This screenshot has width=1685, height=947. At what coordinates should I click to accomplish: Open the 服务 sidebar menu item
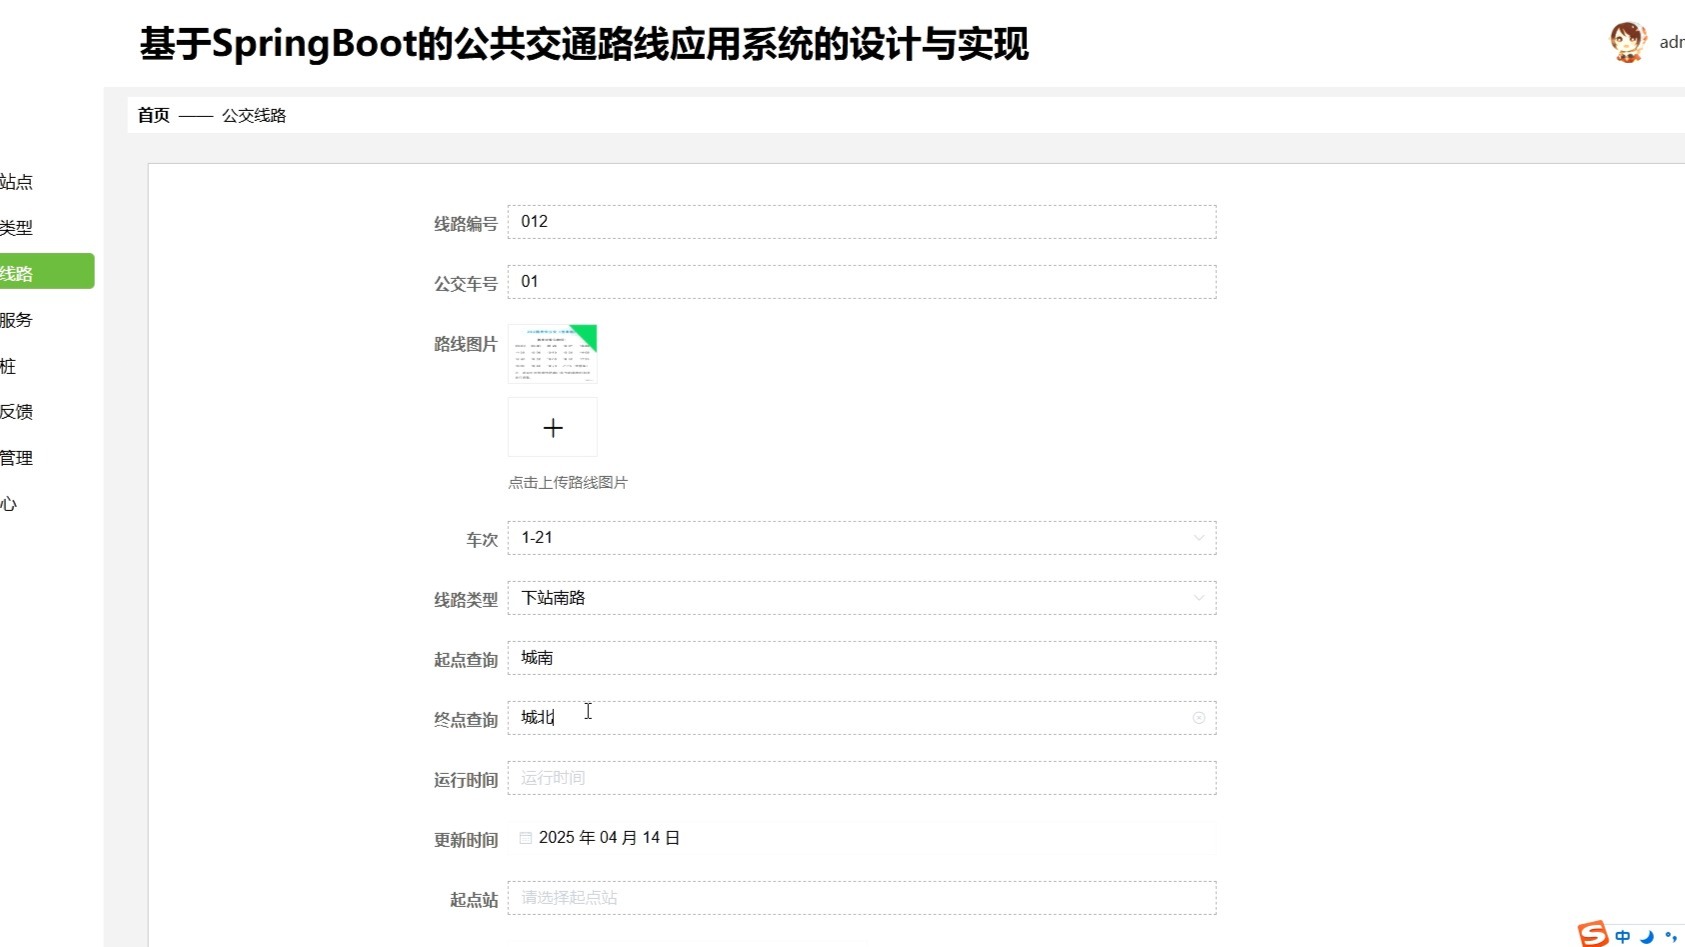coord(17,320)
